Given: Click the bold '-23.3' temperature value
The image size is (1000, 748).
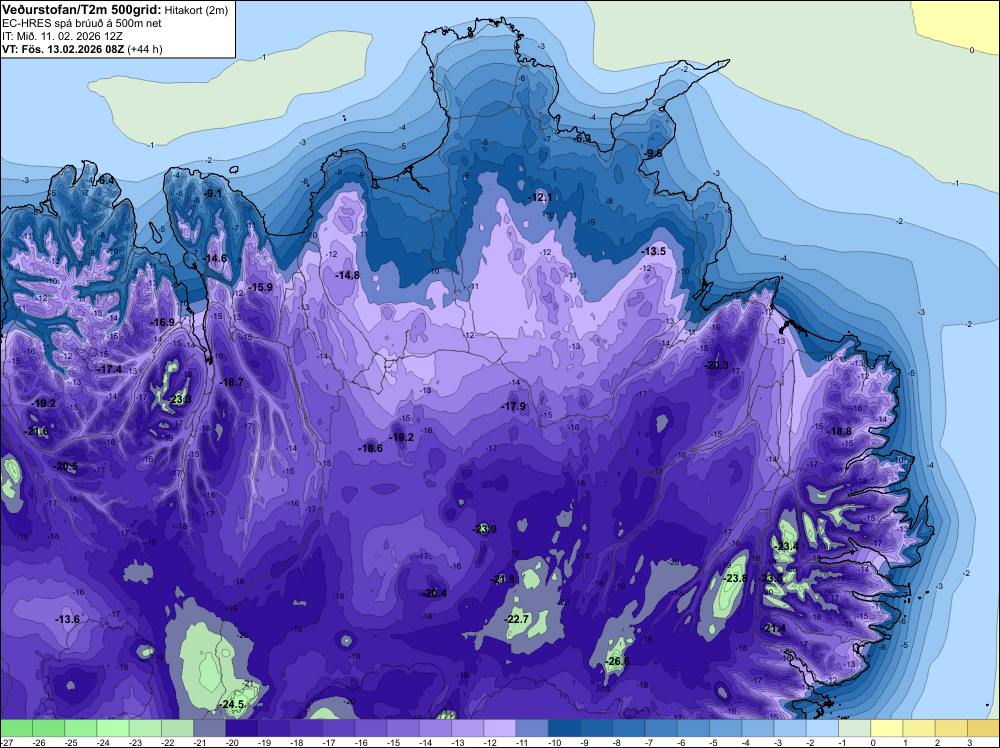Looking at the screenshot, I should [180, 400].
